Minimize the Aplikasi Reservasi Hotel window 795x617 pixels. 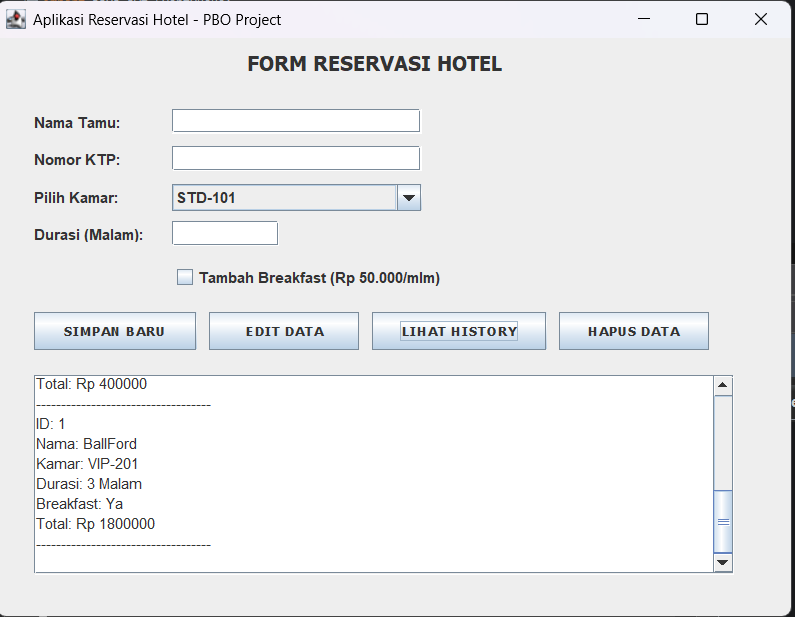643,19
